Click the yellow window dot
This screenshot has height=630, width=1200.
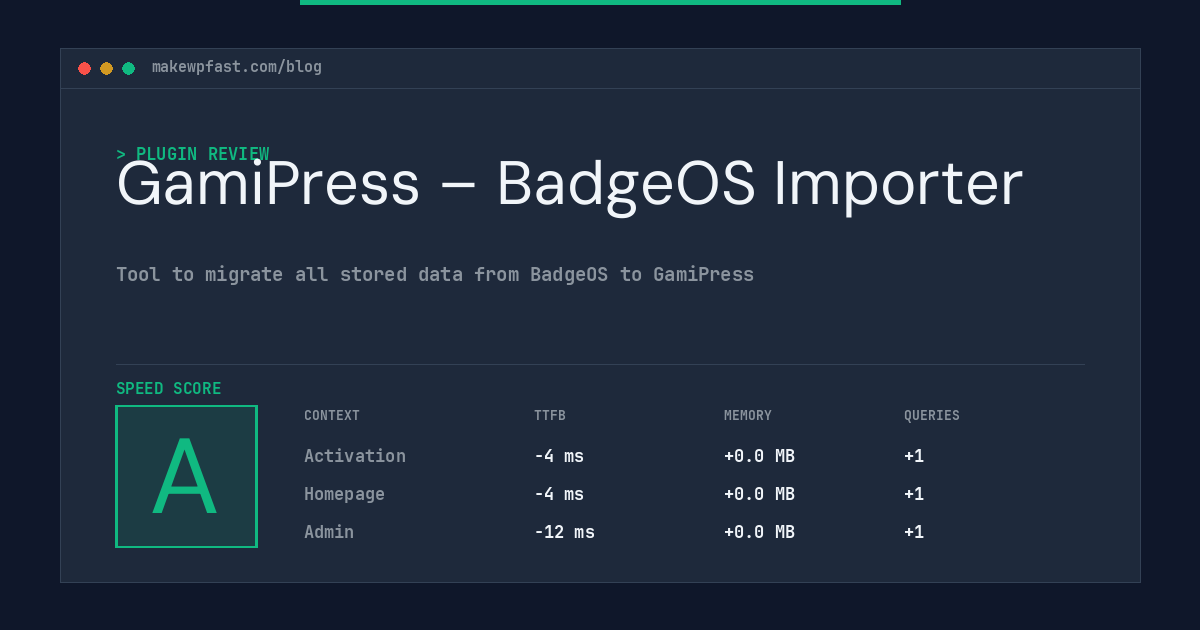click(x=106, y=68)
